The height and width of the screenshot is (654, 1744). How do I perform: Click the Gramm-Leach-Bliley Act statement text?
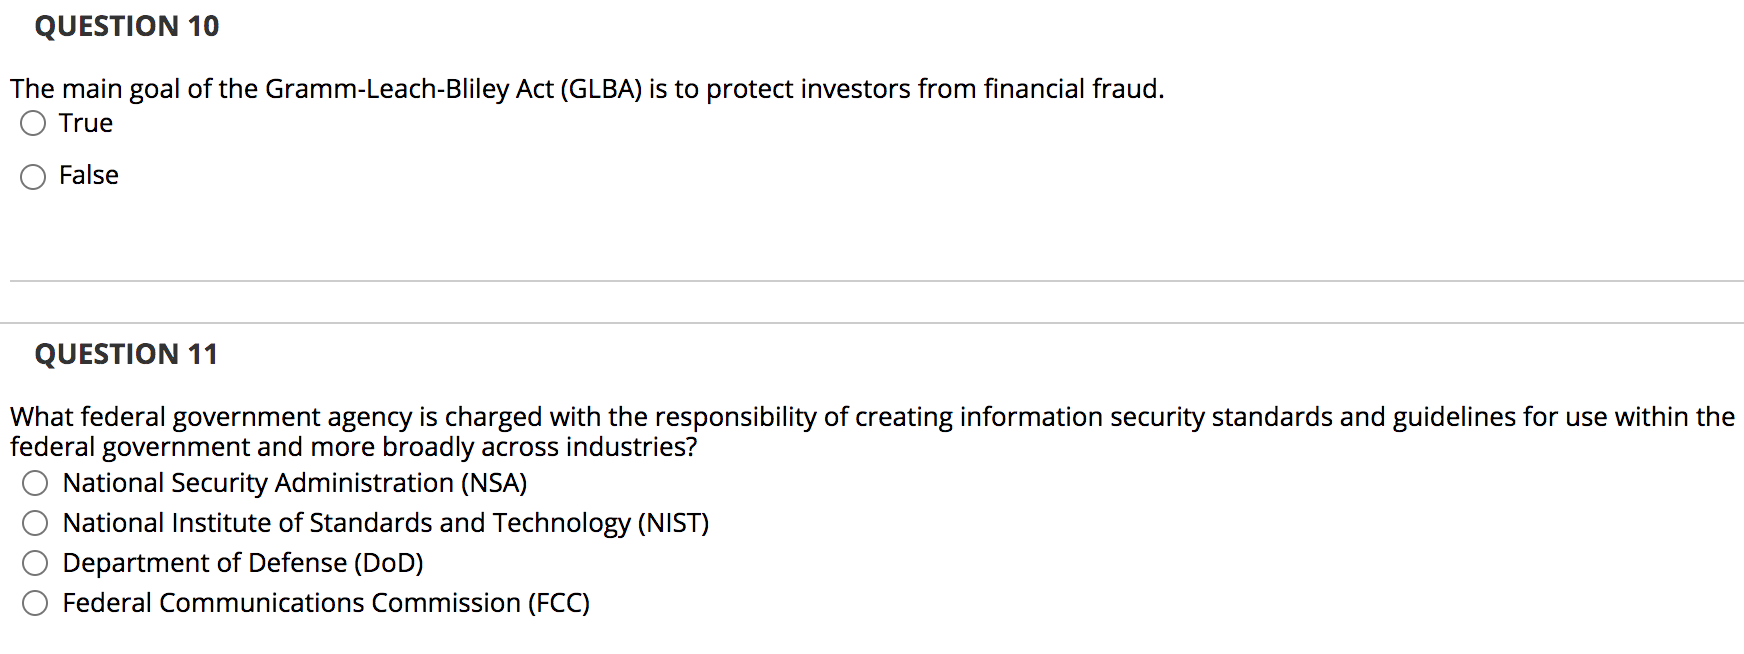[587, 89]
